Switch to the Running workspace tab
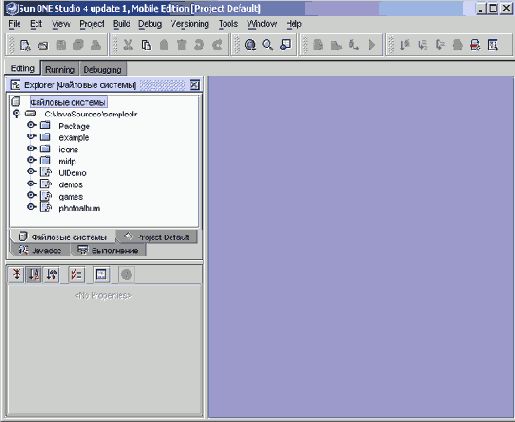 (60, 69)
